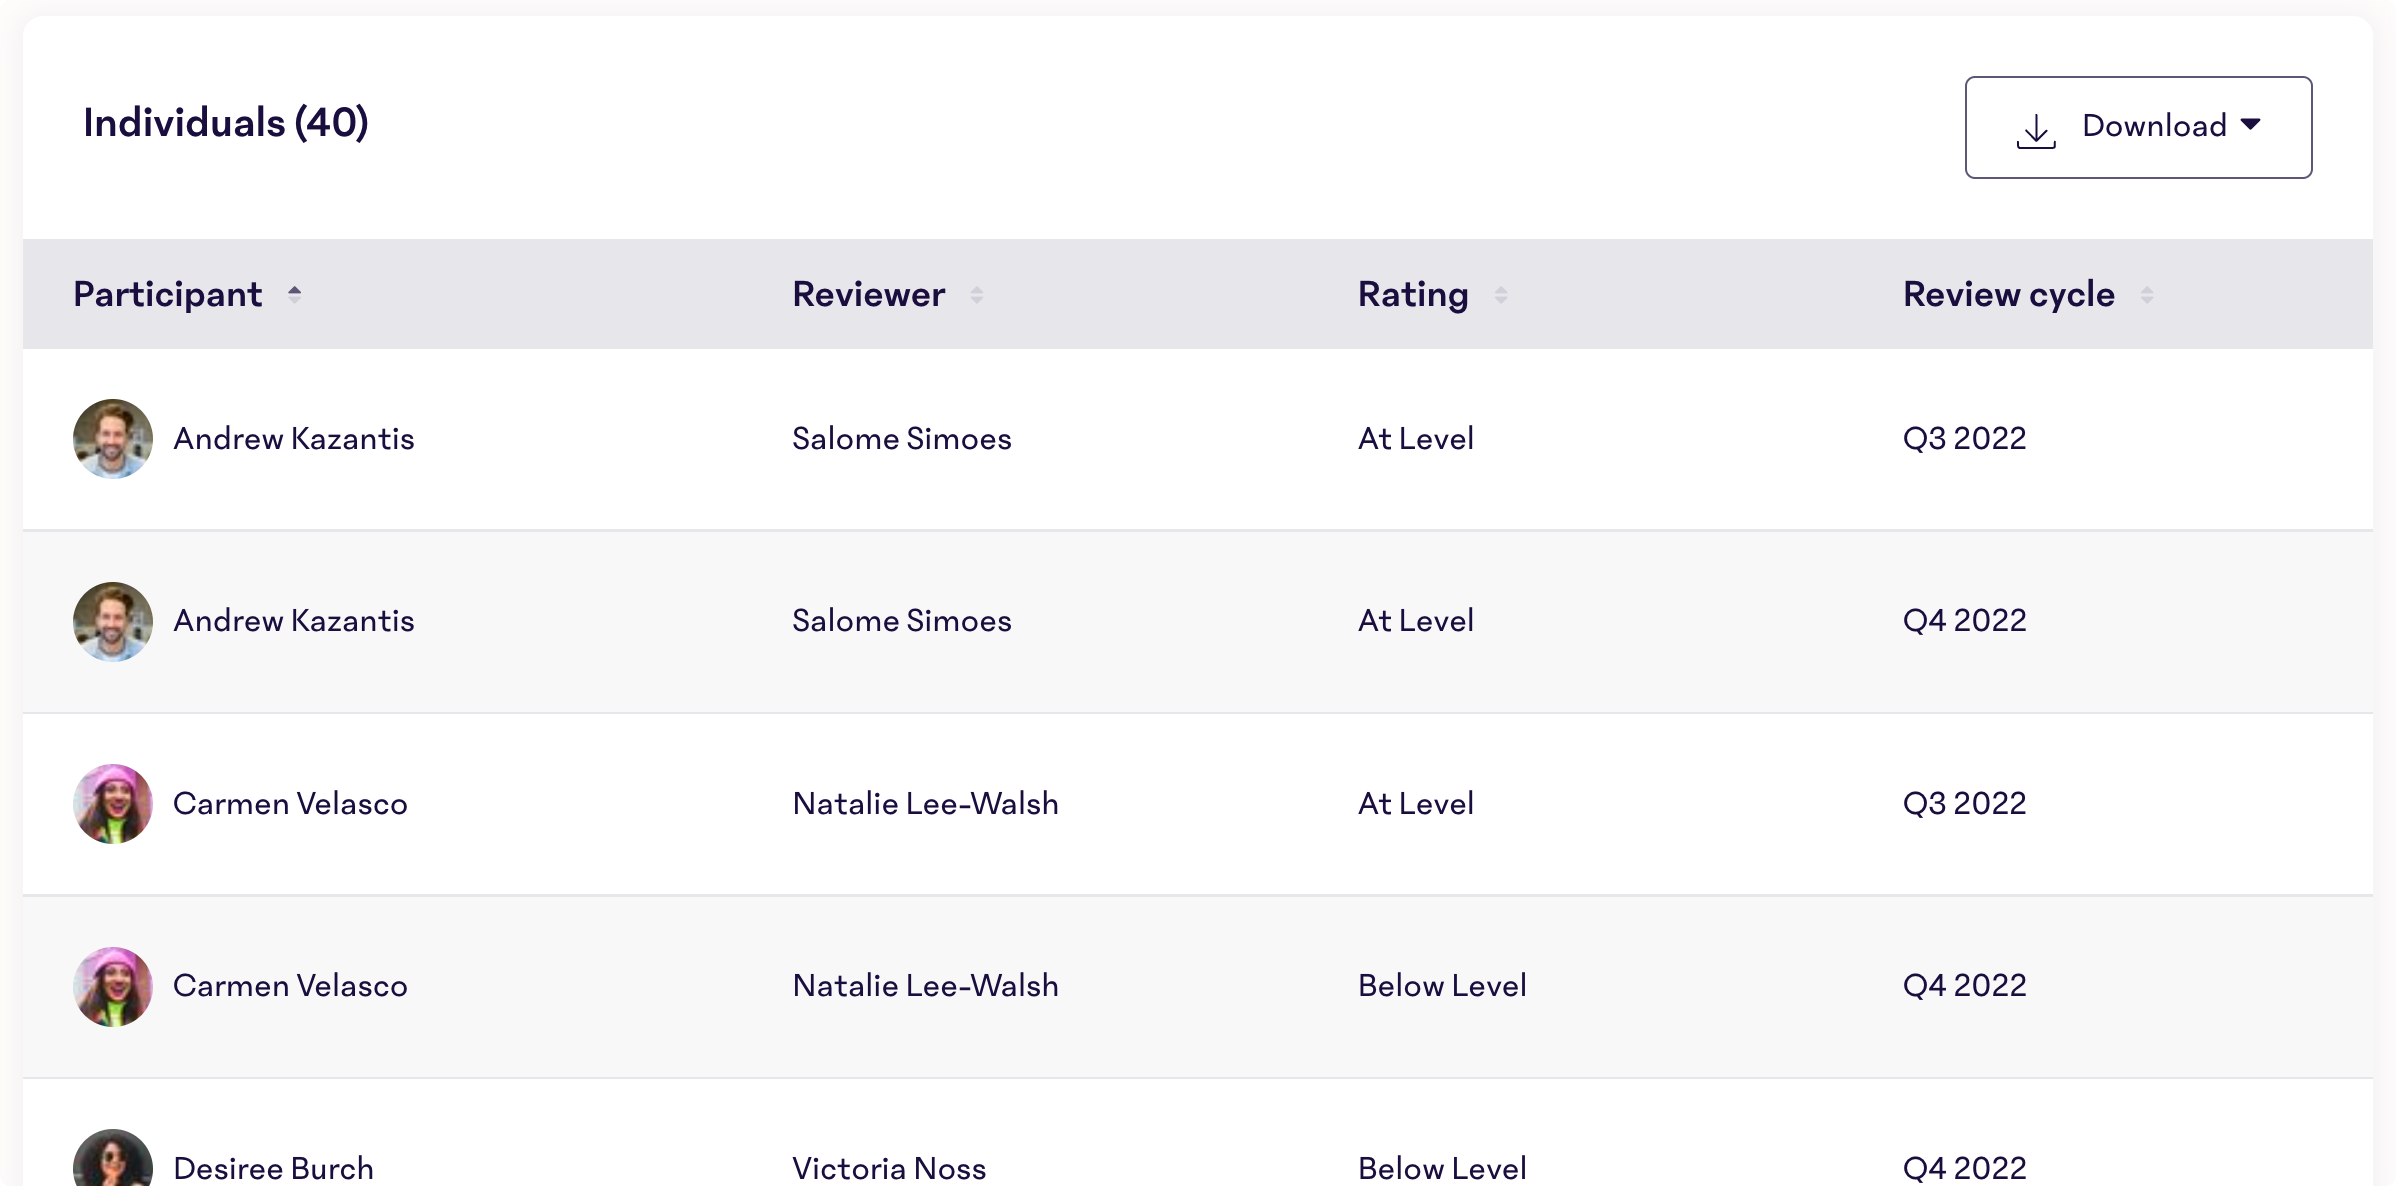Click reviewer Salome Simoes in first row

point(902,439)
